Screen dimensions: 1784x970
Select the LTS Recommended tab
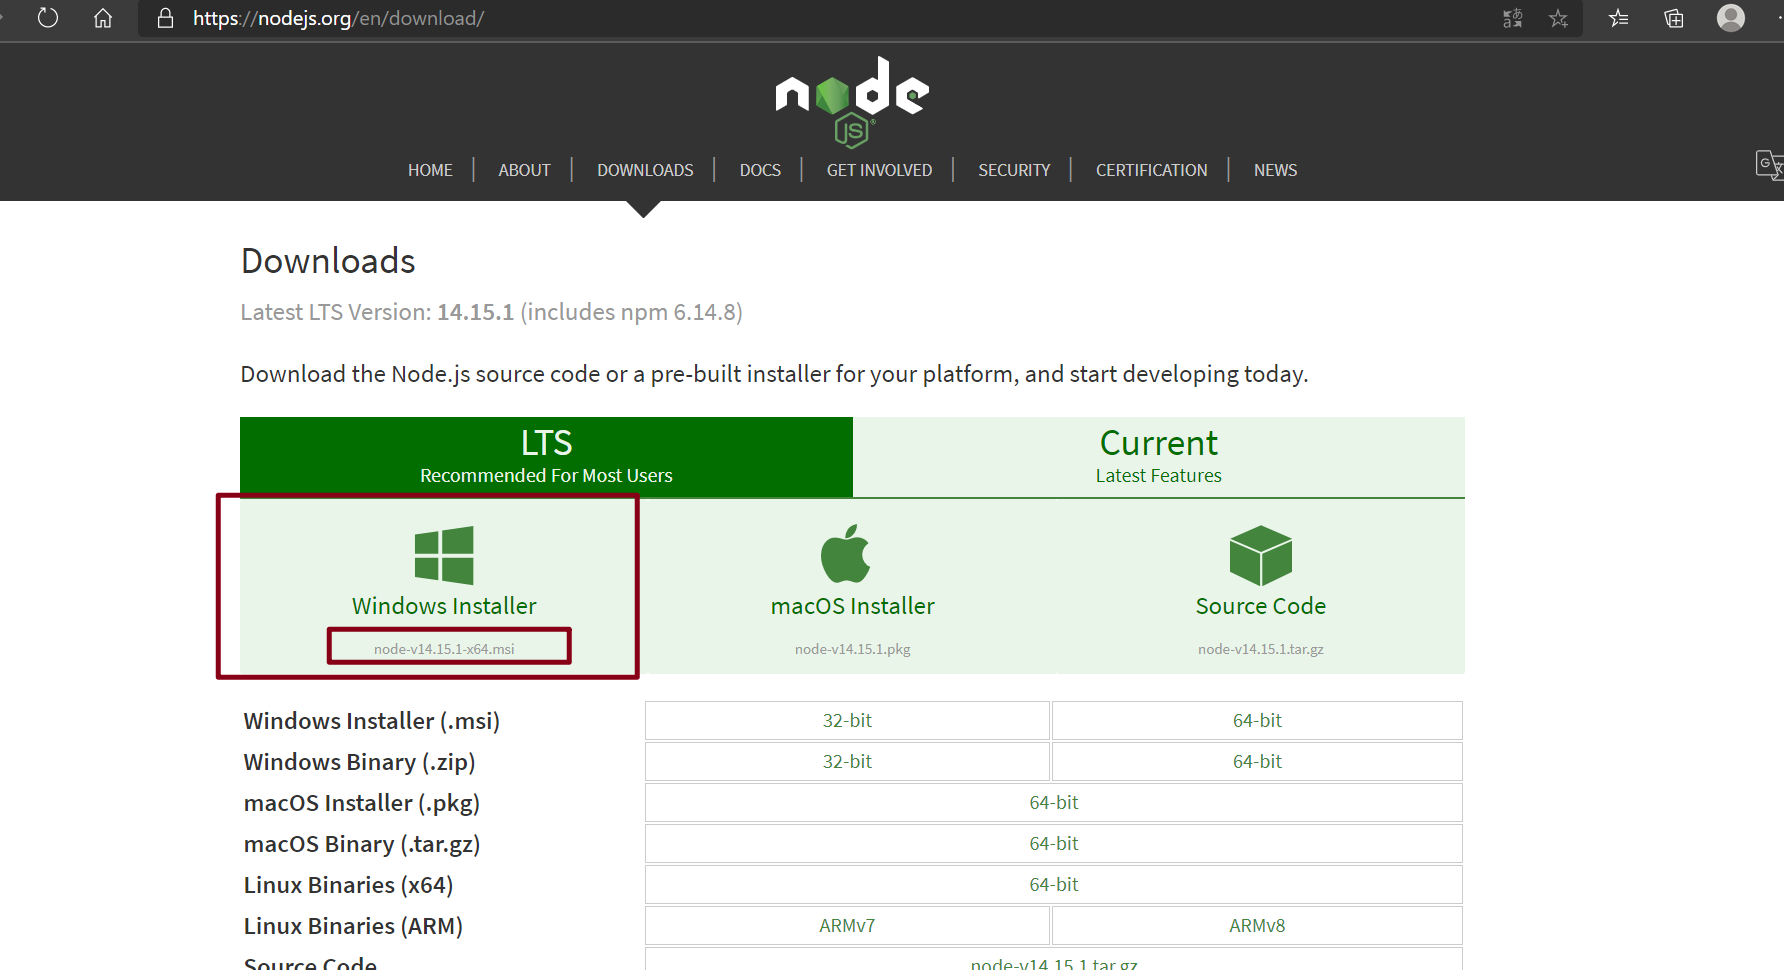pyautogui.click(x=546, y=457)
